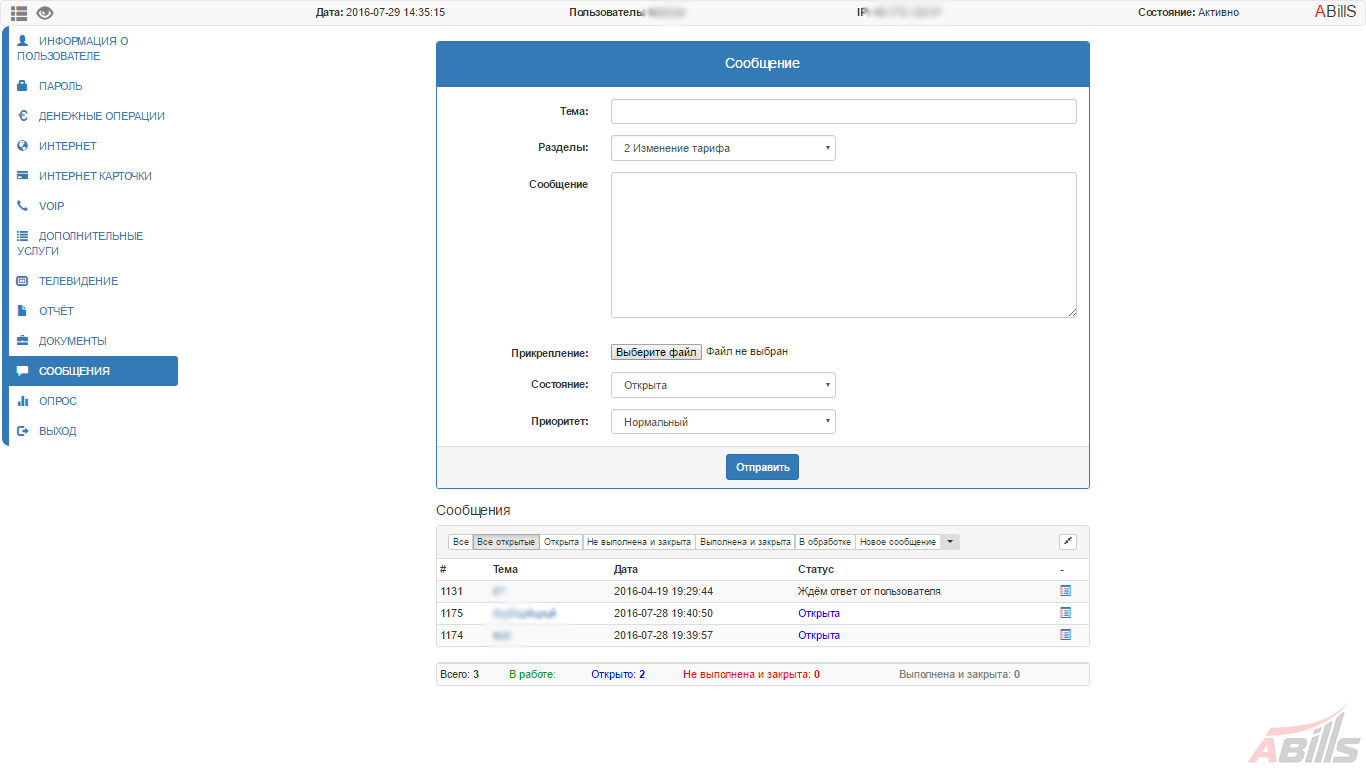Click date 2016-07-28 19:40:50 cell
Image resolution: width=1366 pixels, height=768 pixels.
pyautogui.click(x=663, y=613)
